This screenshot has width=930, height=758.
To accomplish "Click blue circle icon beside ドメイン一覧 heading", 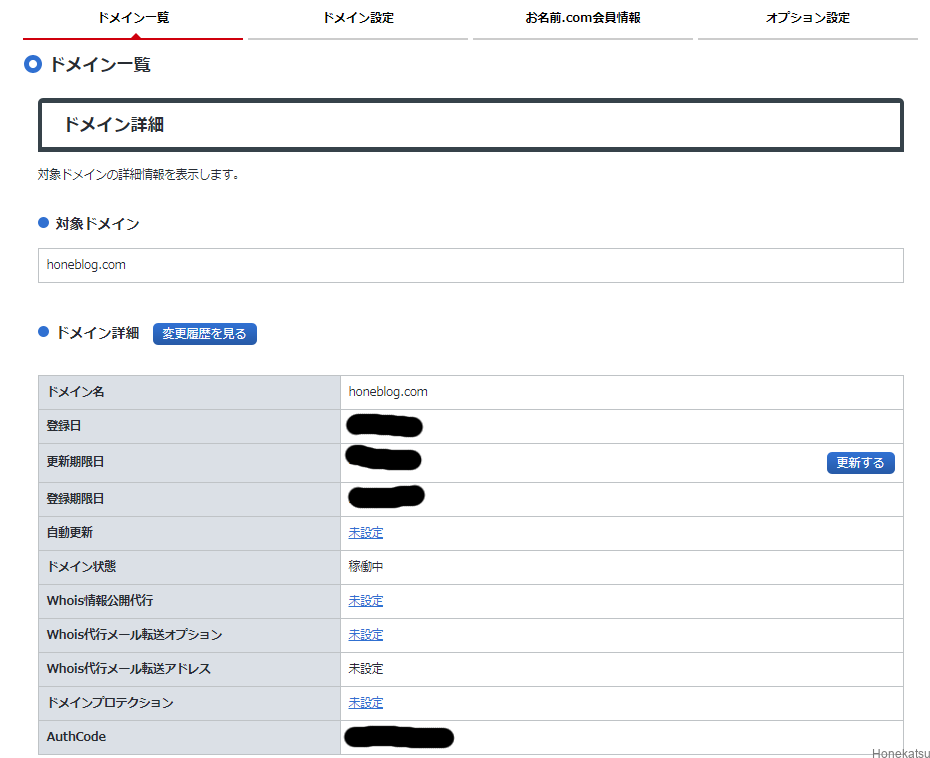I will 33,65.
